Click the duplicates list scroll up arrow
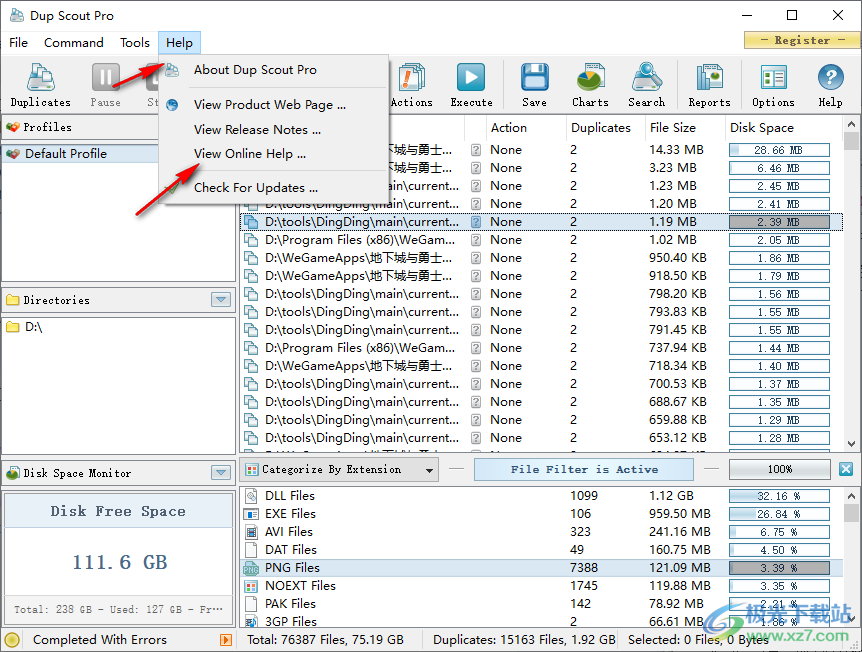Image resolution: width=862 pixels, height=652 pixels. [x=851, y=124]
